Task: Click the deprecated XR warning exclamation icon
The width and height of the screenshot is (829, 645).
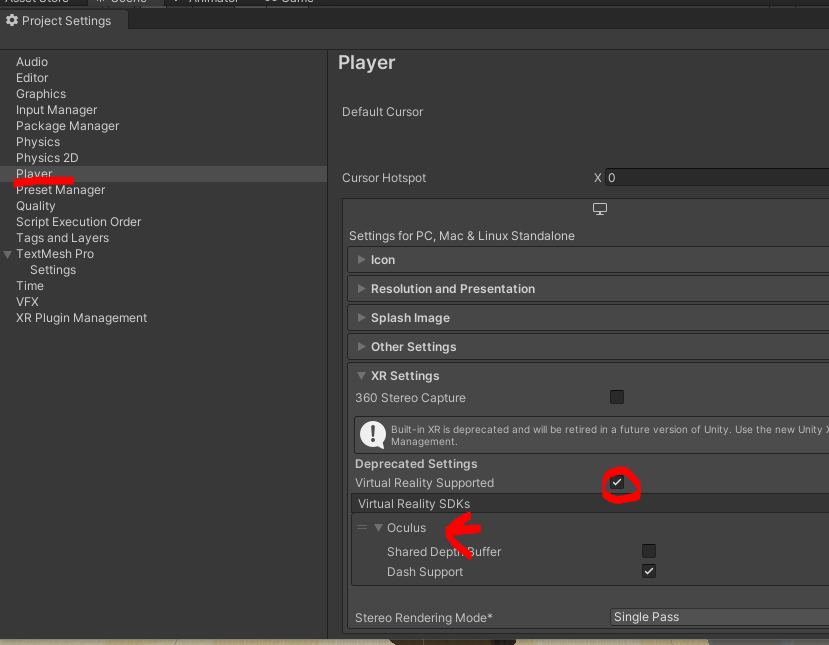Action: tap(373, 435)
